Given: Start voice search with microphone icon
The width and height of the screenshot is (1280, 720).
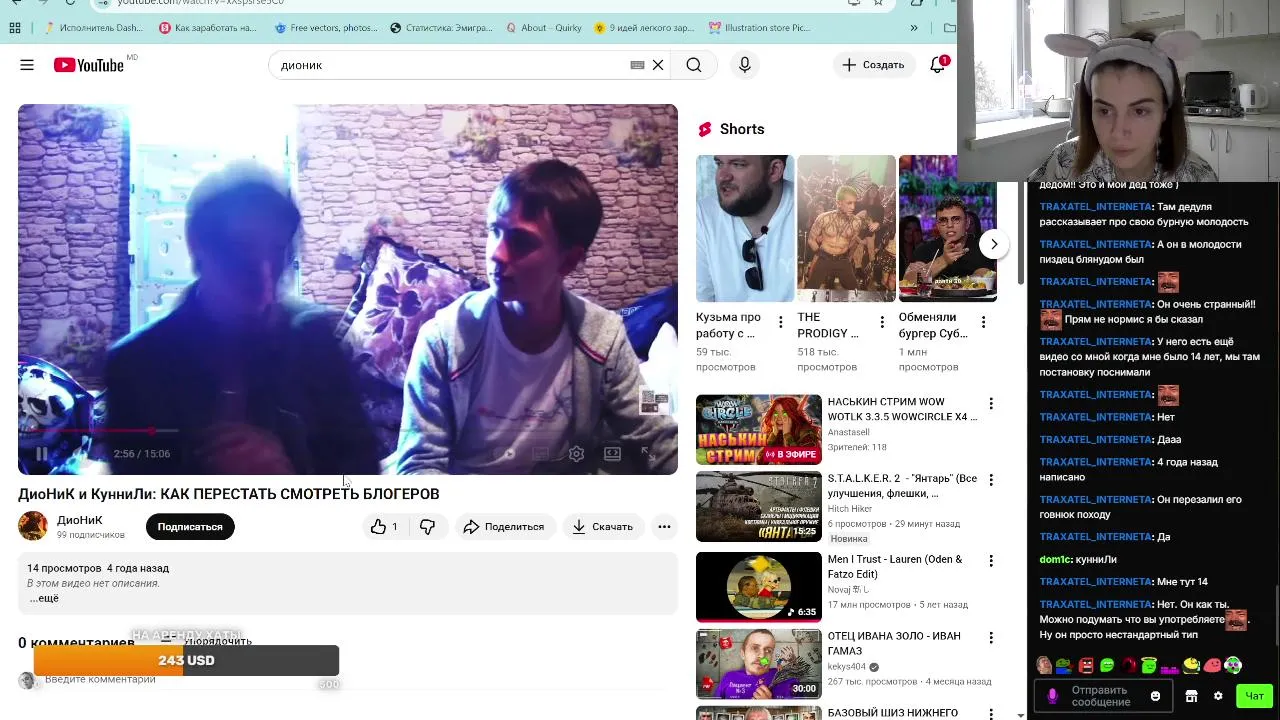Looking at the screenshot, I should pyautogui.click(x=744, y=65).
